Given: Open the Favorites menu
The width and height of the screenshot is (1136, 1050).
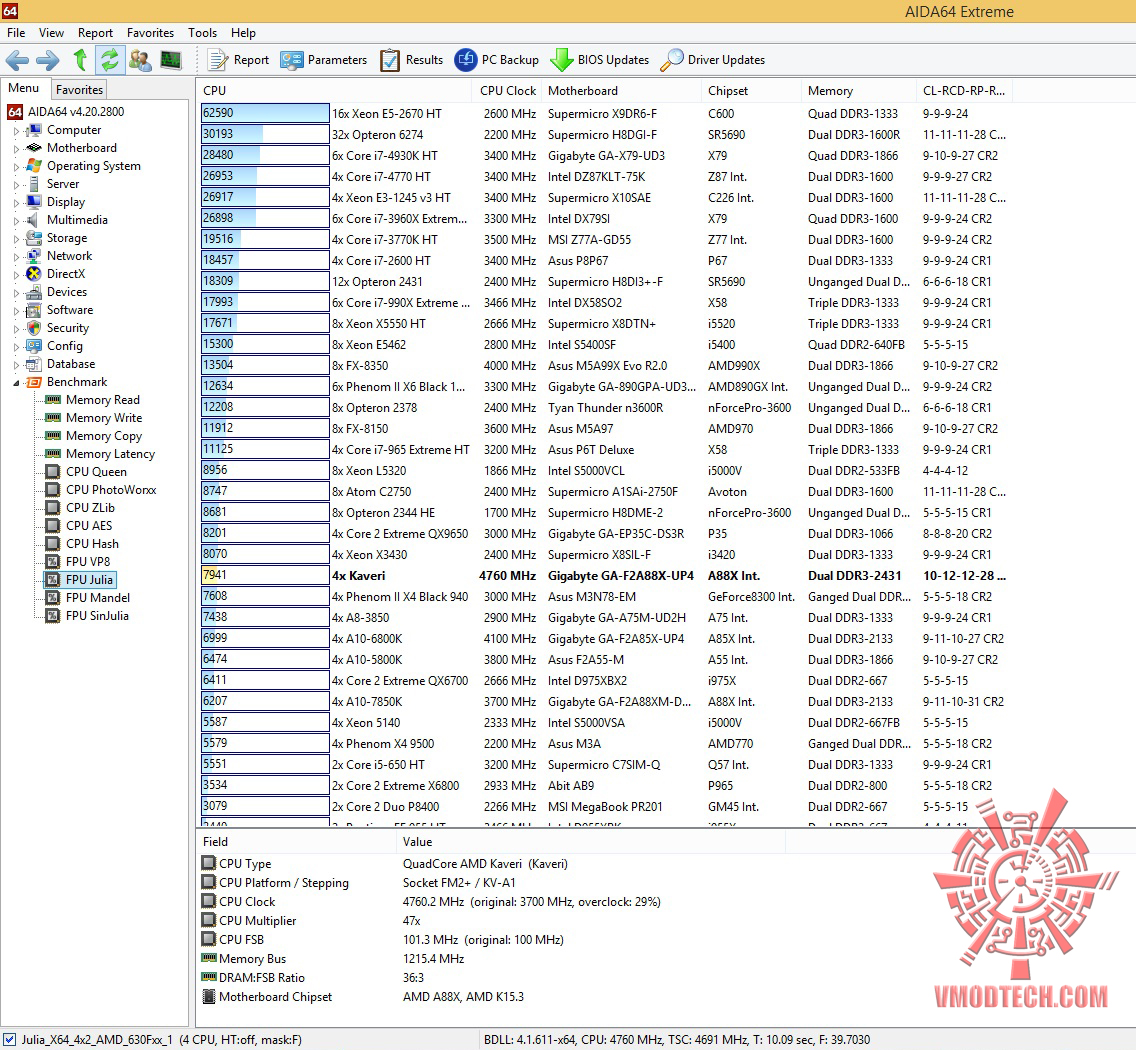Looking at the screenshot, I should click(151, 33).
